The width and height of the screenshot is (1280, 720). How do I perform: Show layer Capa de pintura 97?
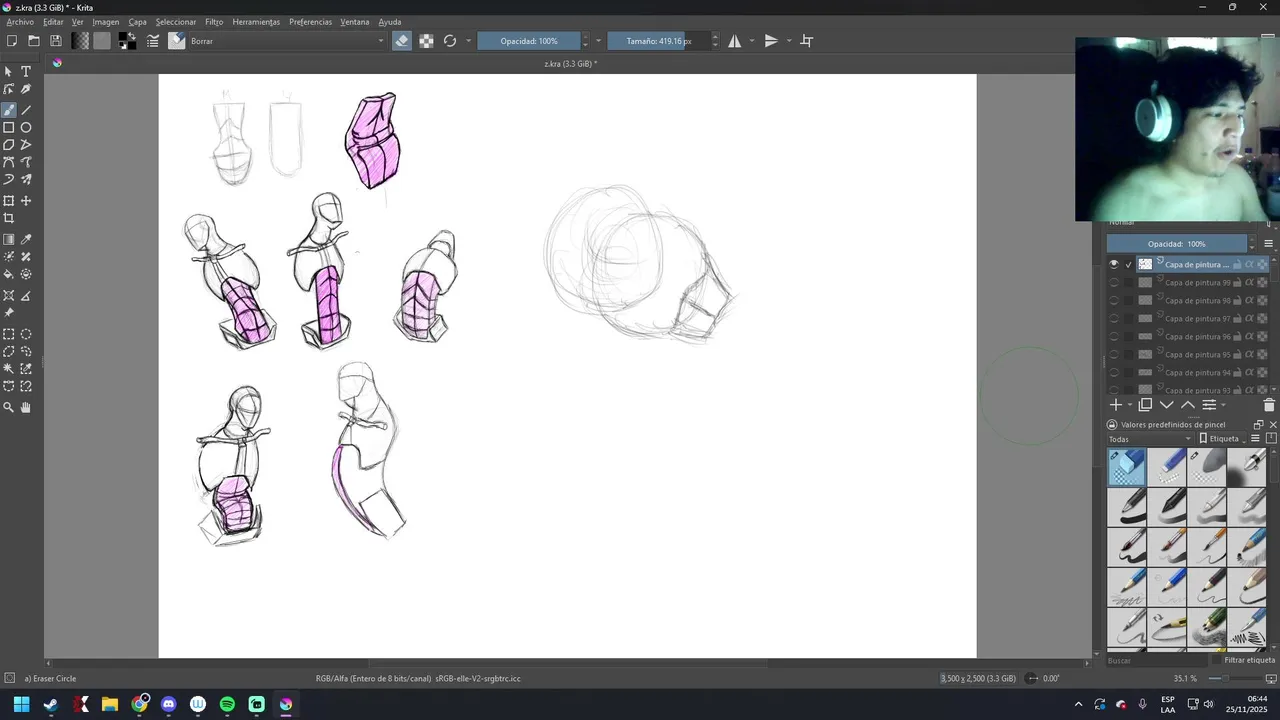[x=1114, y=319]
